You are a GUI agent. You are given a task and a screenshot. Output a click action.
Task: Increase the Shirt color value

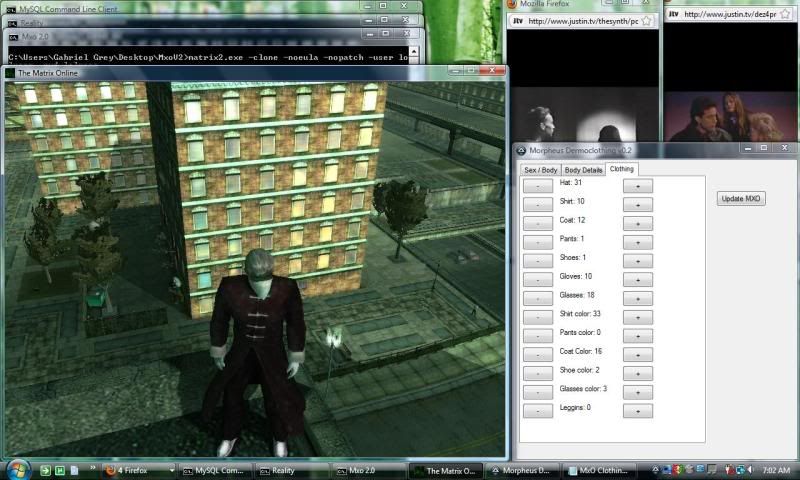point(638,317)
